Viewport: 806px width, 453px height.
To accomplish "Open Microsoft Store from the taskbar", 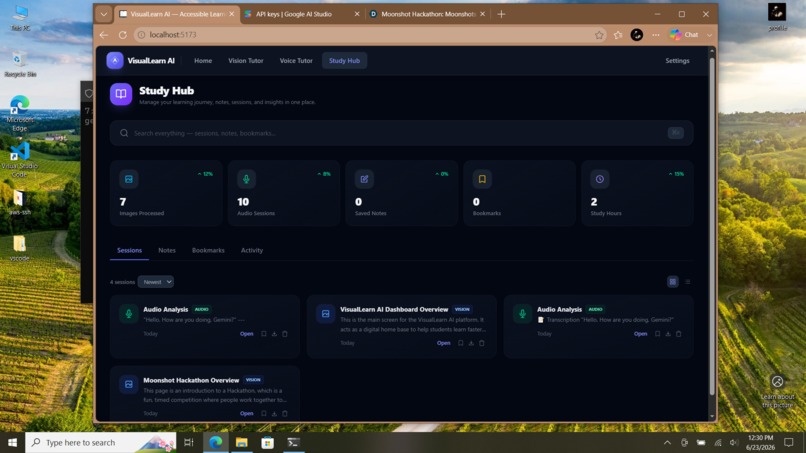I will point(267,442).
